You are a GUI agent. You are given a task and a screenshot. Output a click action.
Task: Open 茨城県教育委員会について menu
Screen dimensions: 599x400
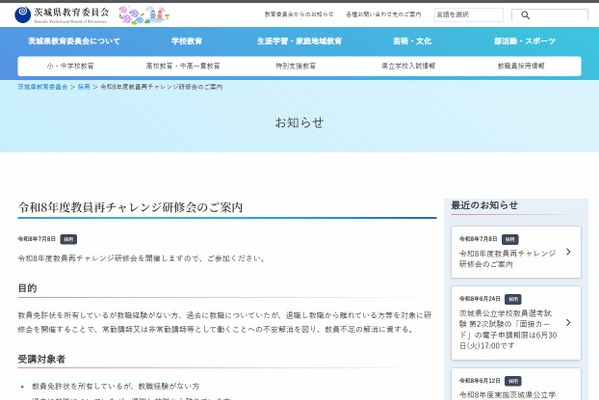point(74,41)
